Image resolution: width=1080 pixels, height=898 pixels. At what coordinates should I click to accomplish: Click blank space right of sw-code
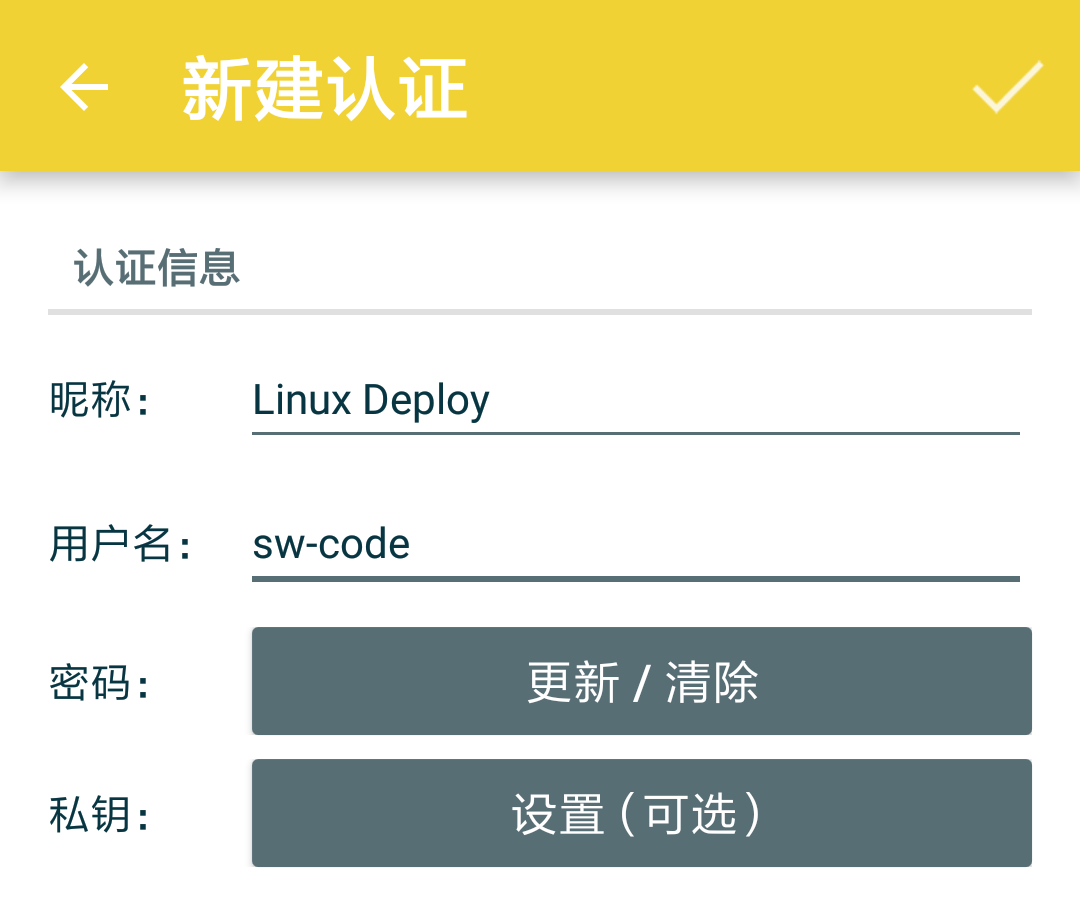click(x=720, y=545)
